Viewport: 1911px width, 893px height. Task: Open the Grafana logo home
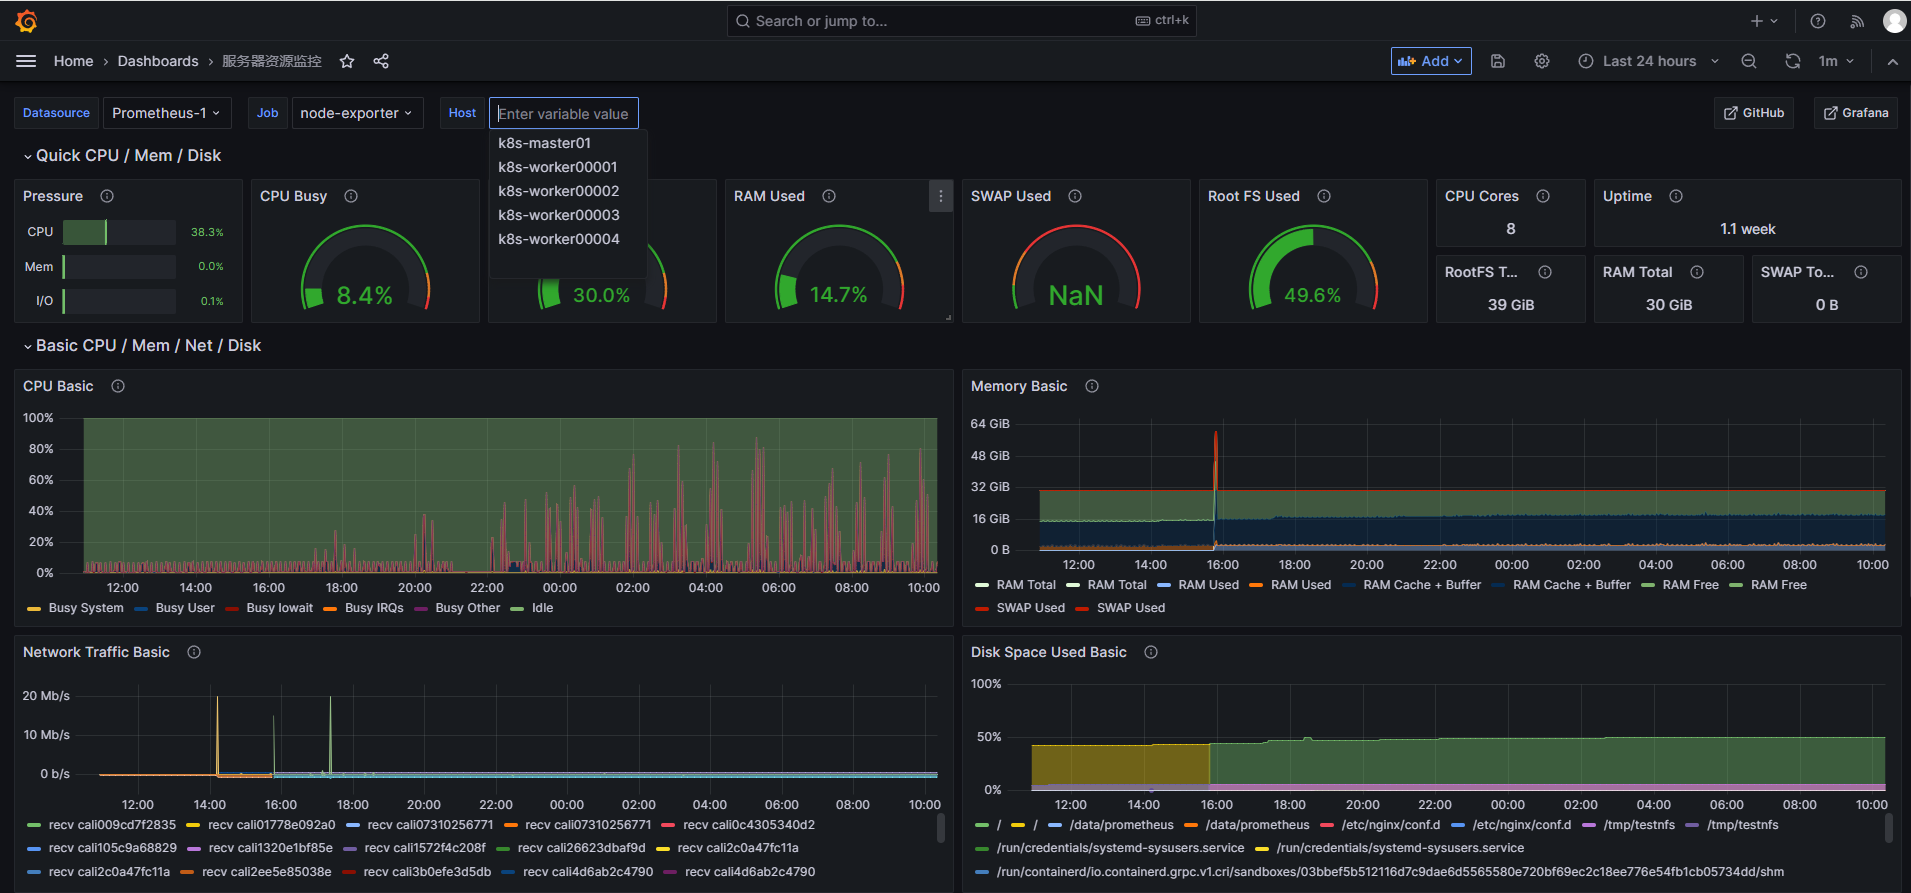tap(27, 21)
